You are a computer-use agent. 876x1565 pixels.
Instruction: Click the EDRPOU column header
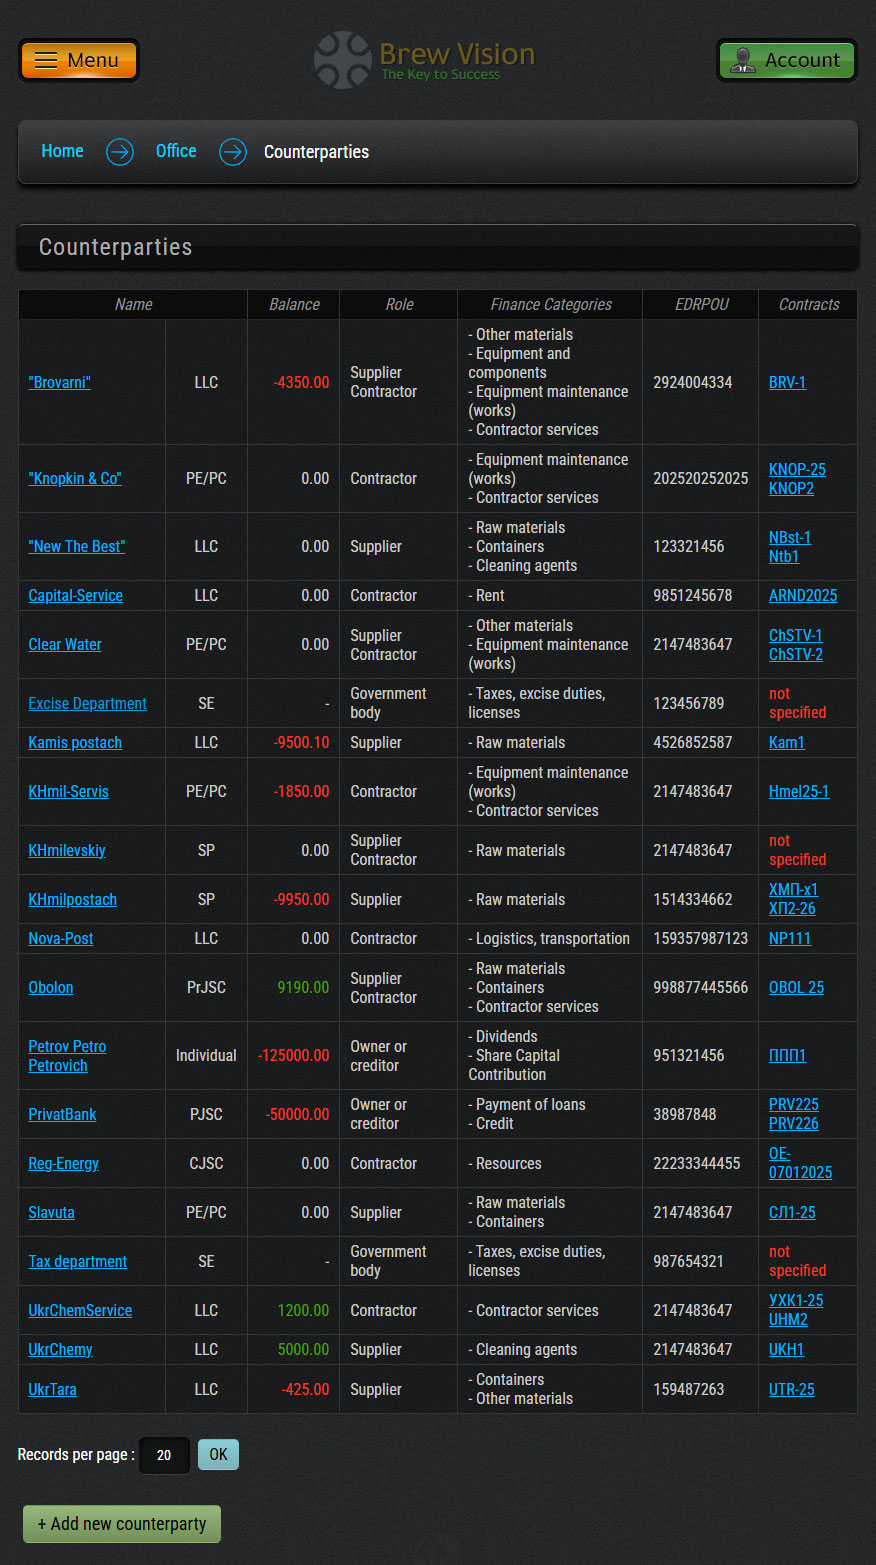701,304
